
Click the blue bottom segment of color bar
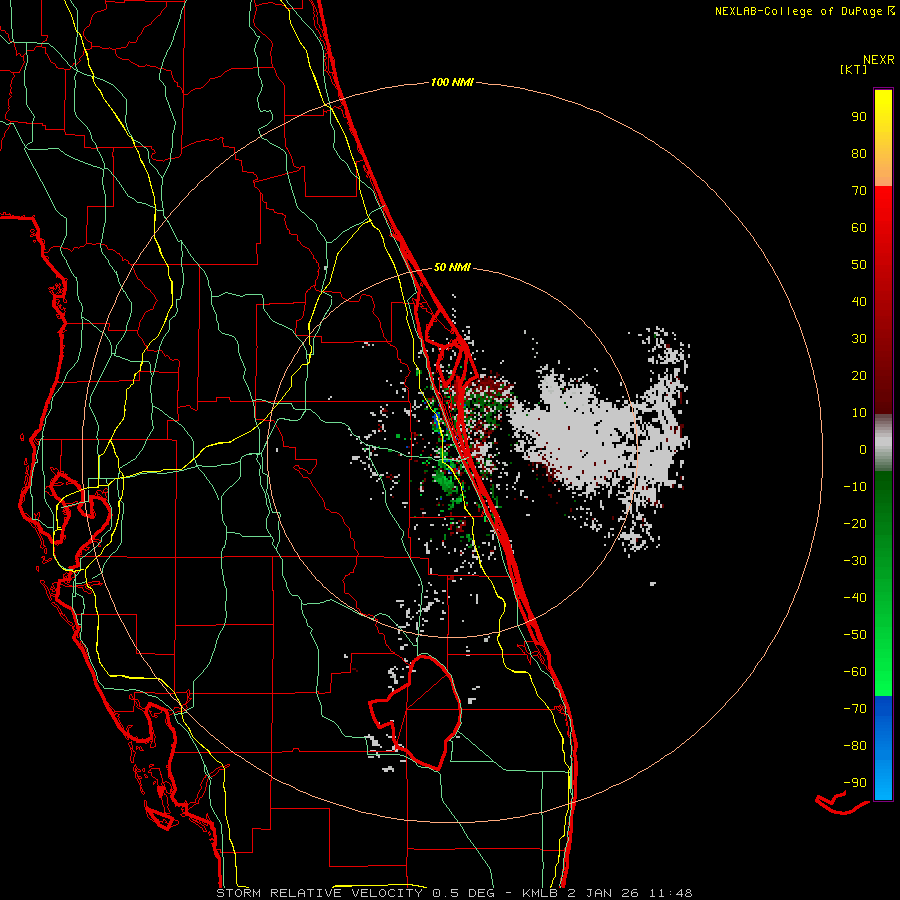883,748
